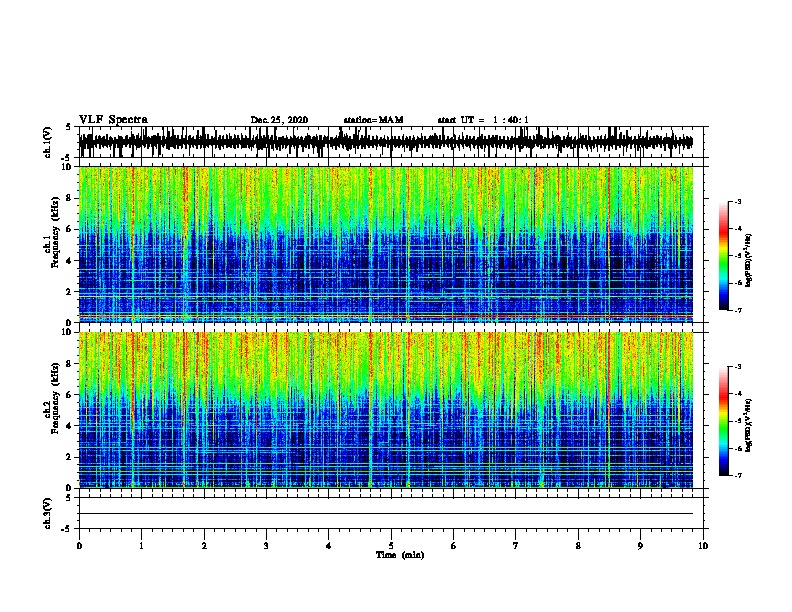Click the "8" kHz tick of ch.1 spectrogram
This screenshot has width=792, height=612.
click(69, 198)
